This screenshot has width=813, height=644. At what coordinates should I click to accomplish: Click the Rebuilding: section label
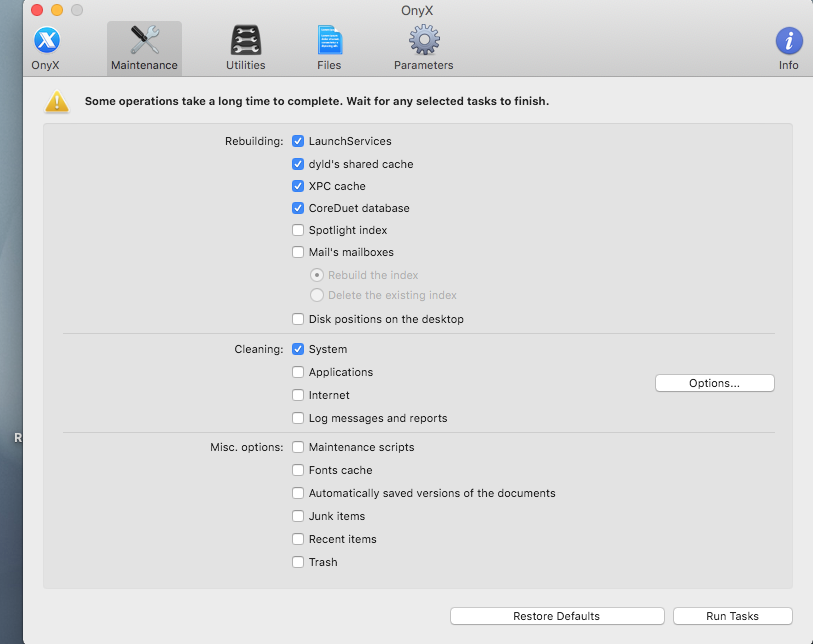254,141
